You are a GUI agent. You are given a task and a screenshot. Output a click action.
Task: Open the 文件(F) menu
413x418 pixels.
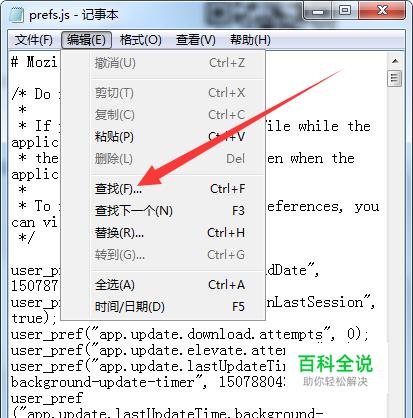(x=34, y=40)
